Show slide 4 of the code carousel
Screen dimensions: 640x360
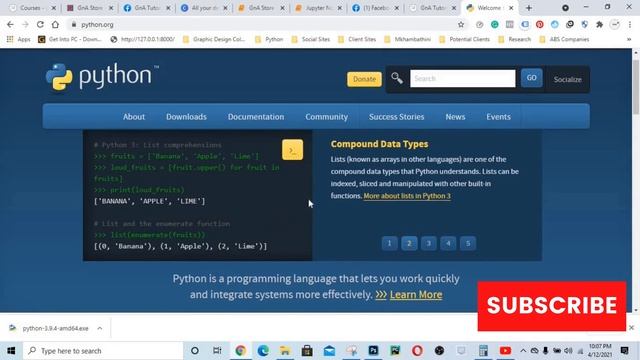pyautogui.click(x=448, y=243)
